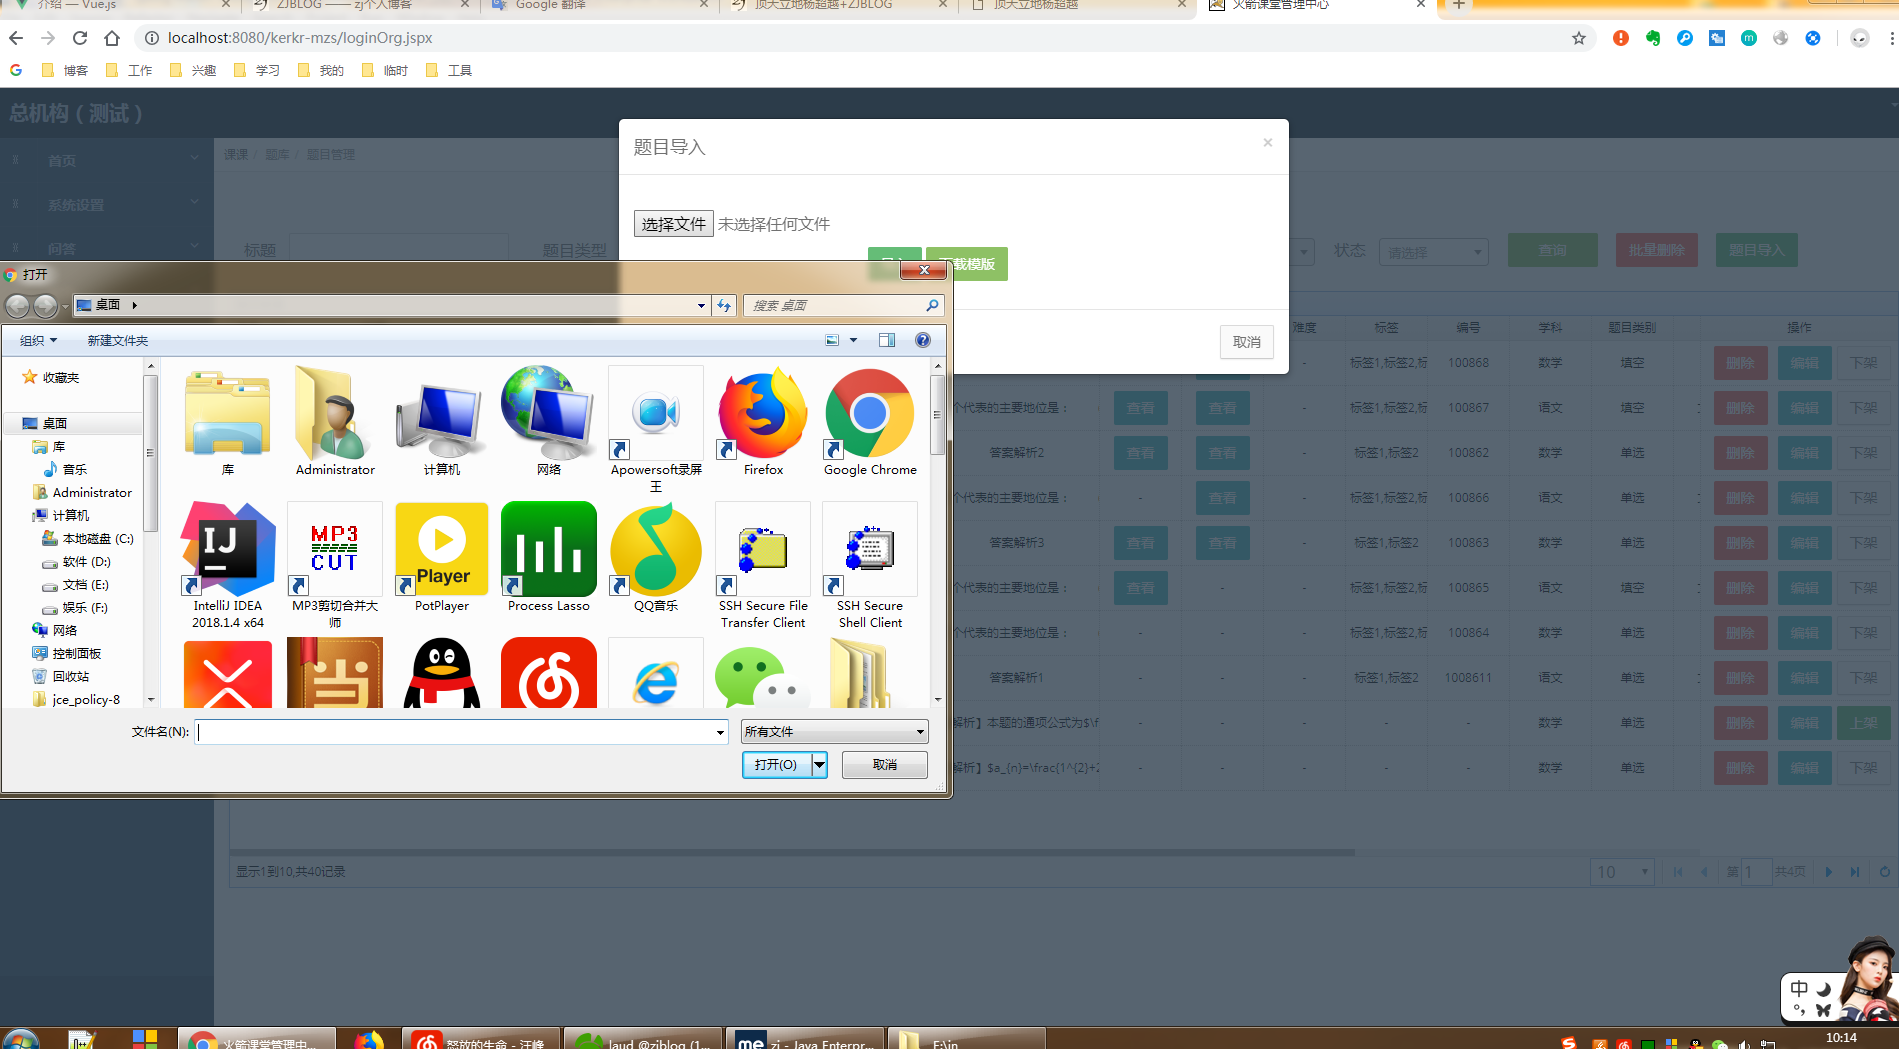Select the Google Chrome shortcut icon
The width and height of the screenshot is (1899, 1049).
click(869, 414)
